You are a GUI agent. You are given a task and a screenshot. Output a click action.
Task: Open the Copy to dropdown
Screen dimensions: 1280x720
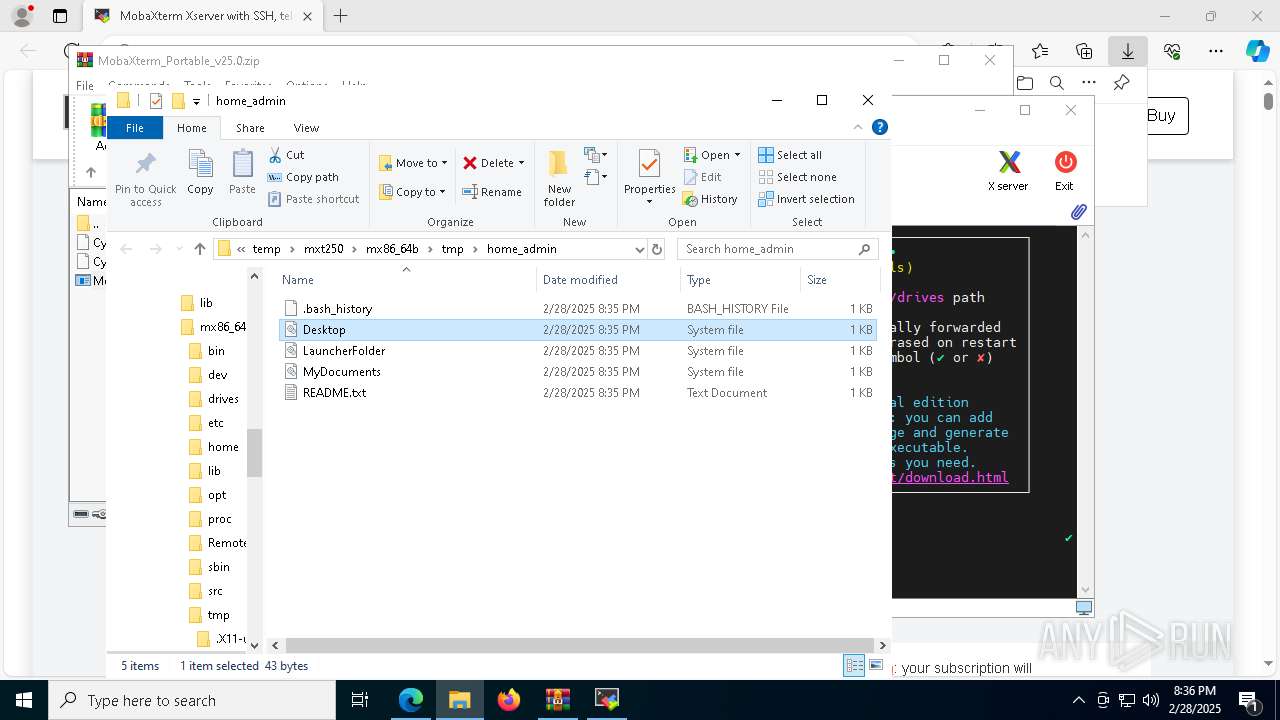point(413,192)
